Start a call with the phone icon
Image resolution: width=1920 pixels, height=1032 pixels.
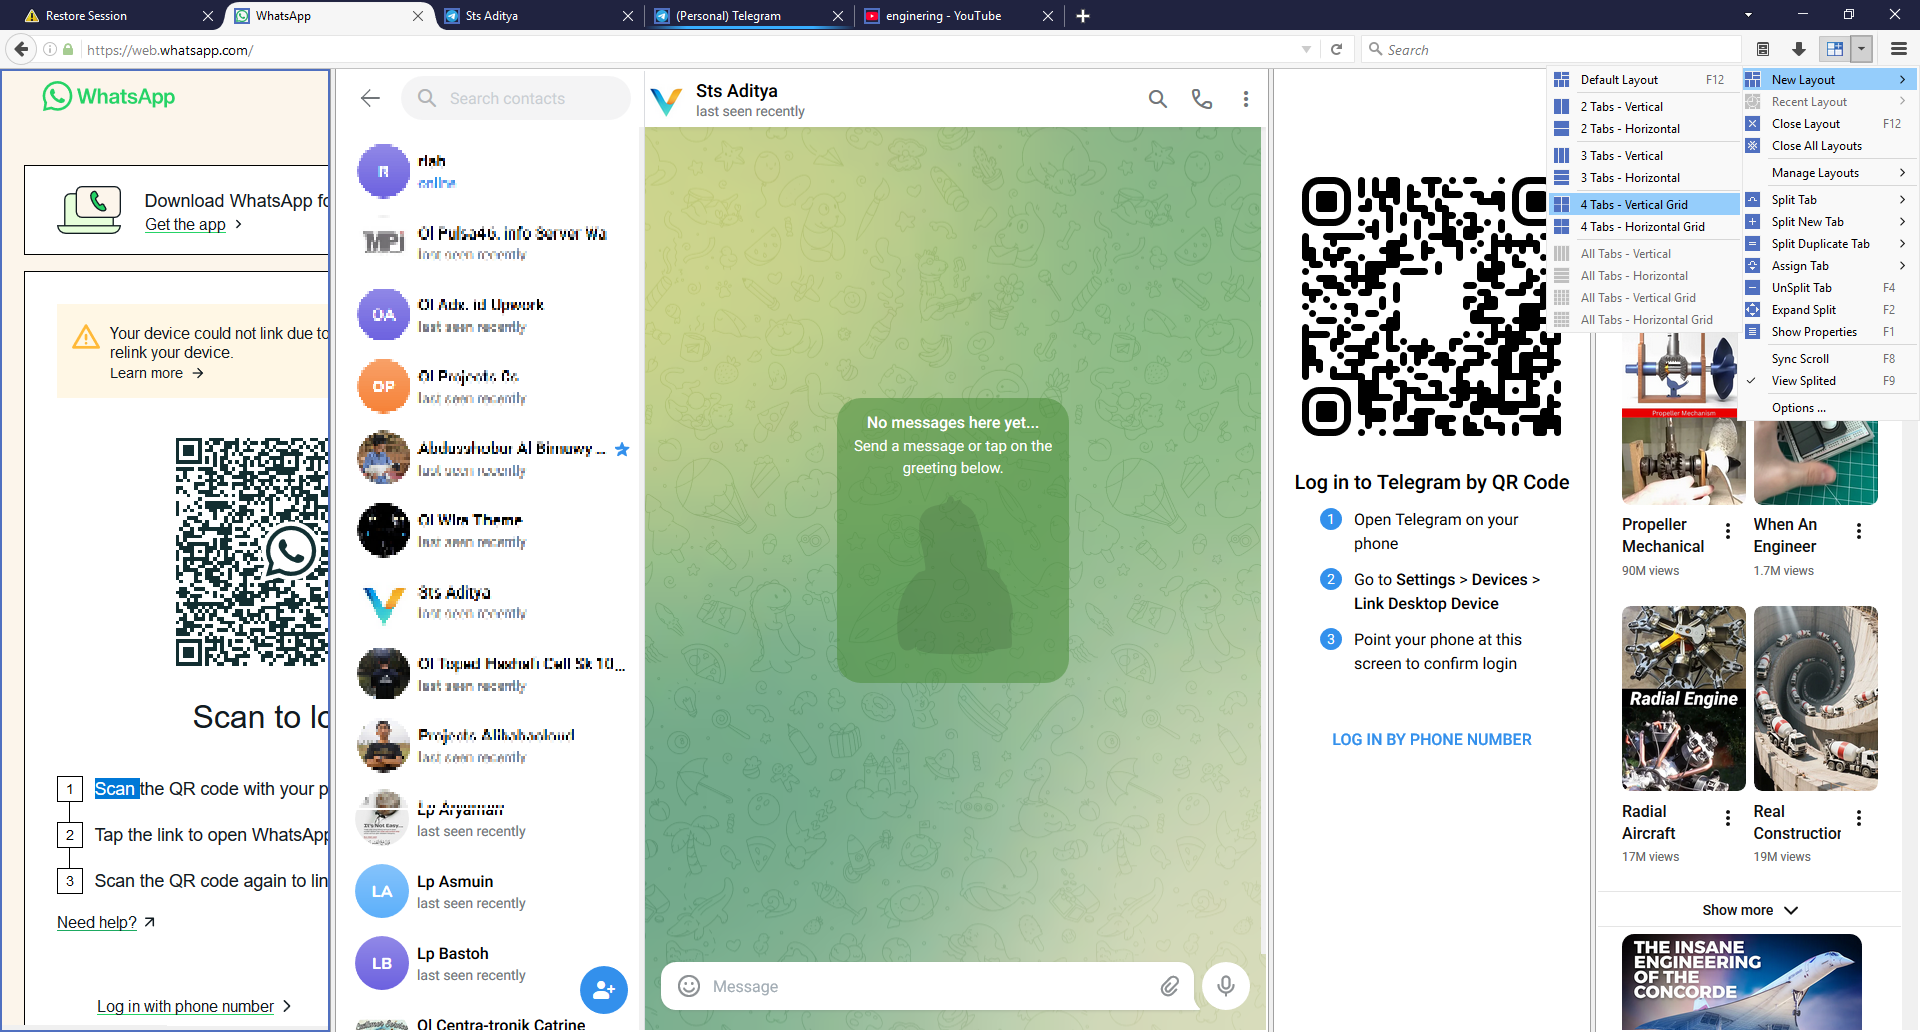click(x=1201, y=99)
